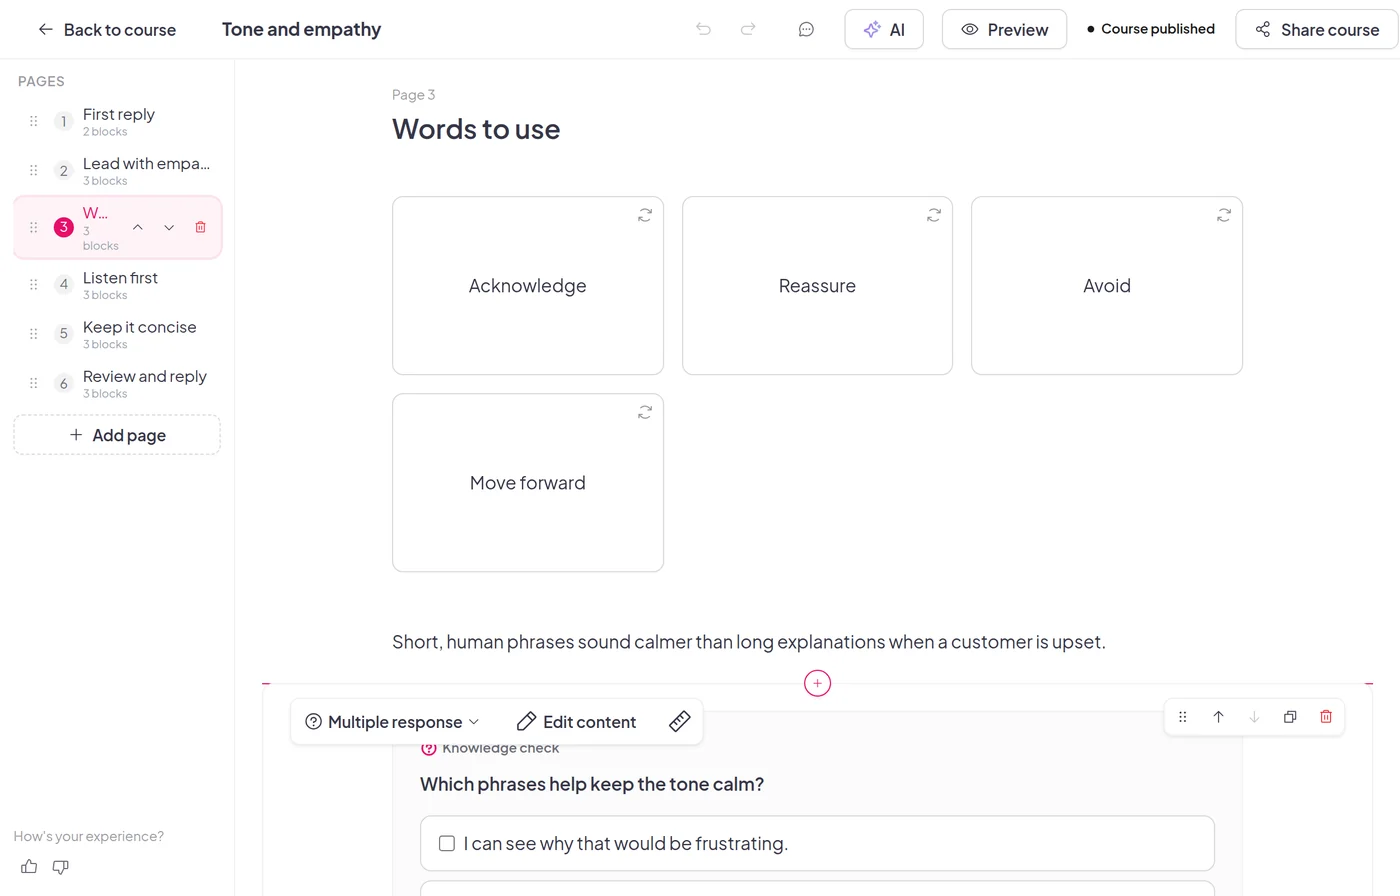Give thumbs down feedback
Viewport: 1400px width, 896px height.
click(x=60, y=867)
